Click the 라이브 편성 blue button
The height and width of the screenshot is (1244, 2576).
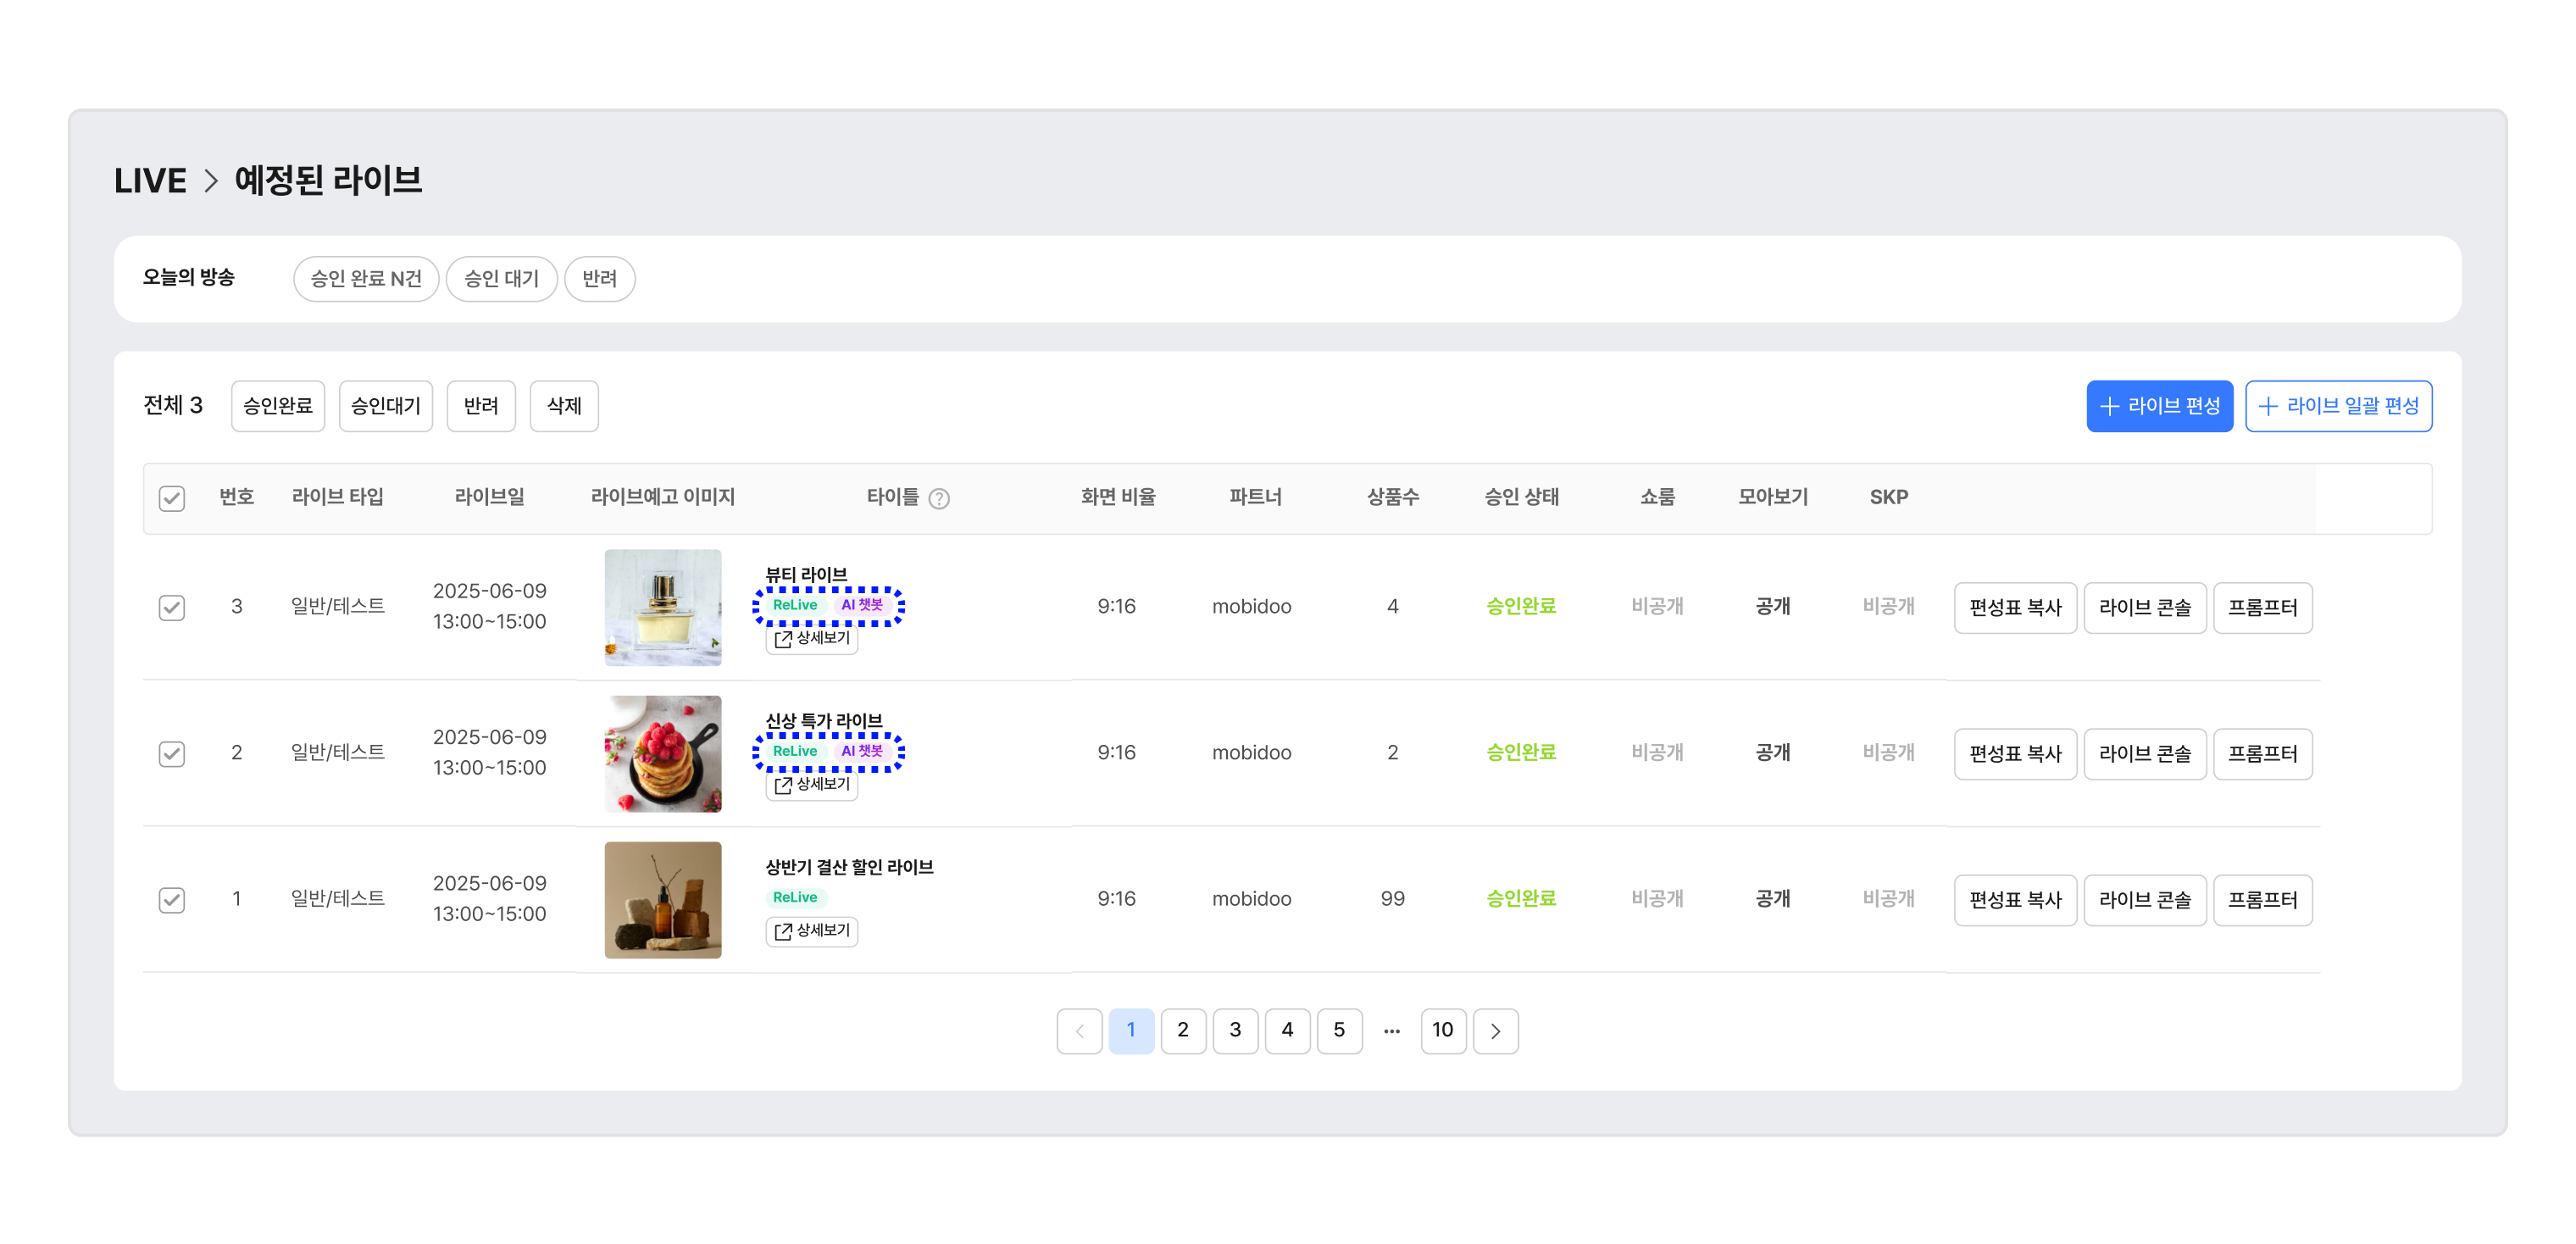[2158, 406]
